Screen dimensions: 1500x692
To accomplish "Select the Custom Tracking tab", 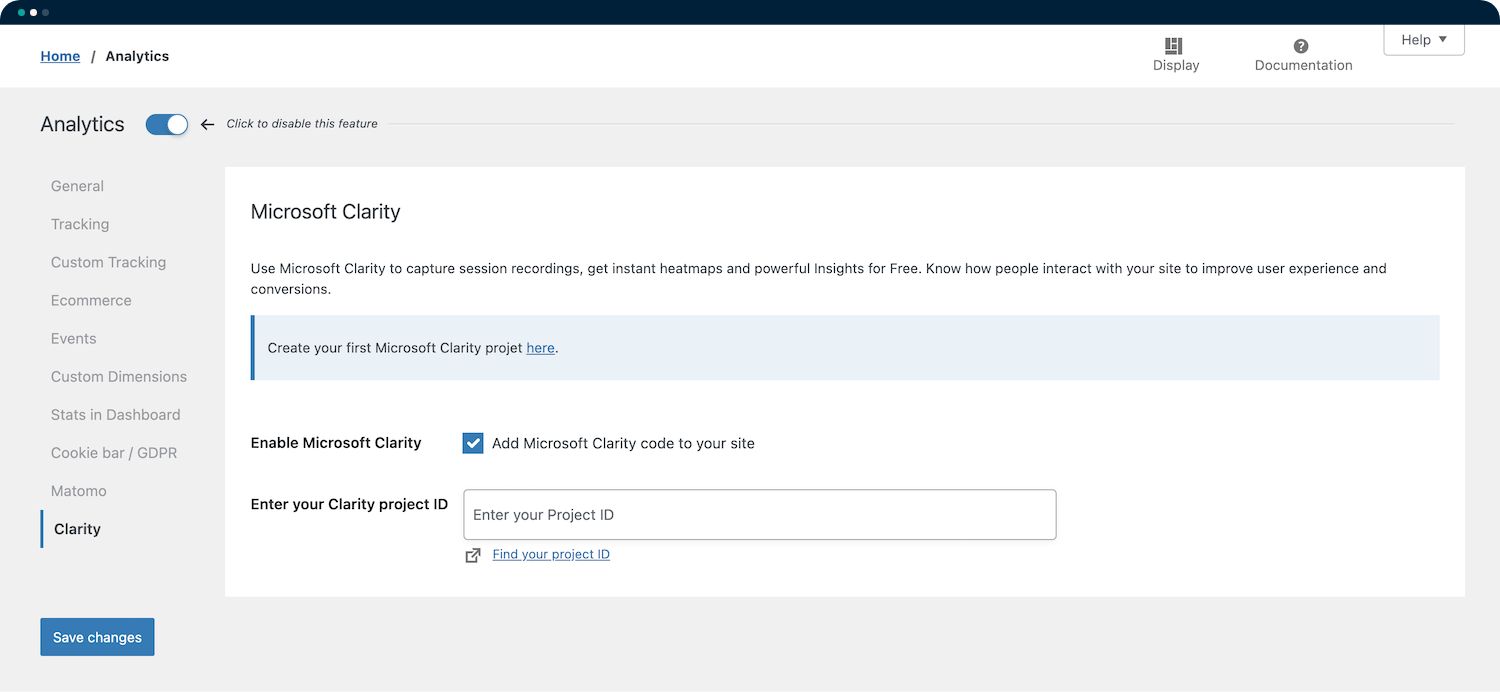I will (108, 262).
